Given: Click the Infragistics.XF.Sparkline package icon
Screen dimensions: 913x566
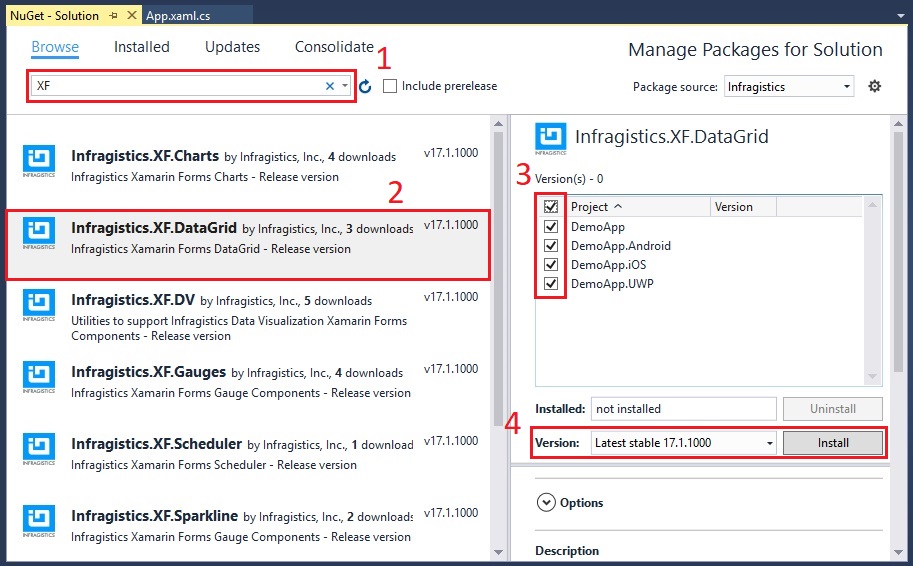Looking at the screenshot, I should pyautogui.click(x=39, y=521).
